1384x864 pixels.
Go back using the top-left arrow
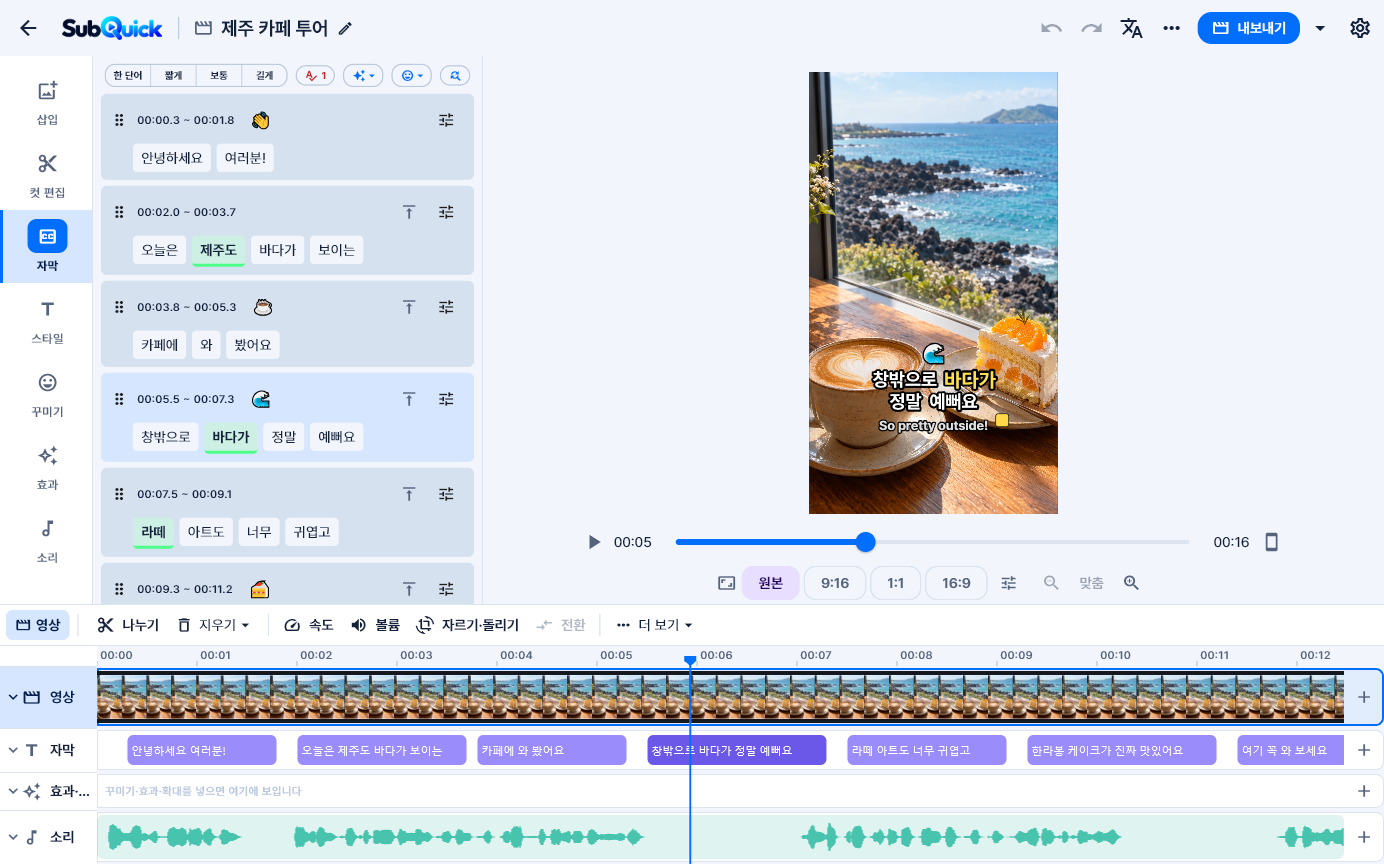[28, 28]
